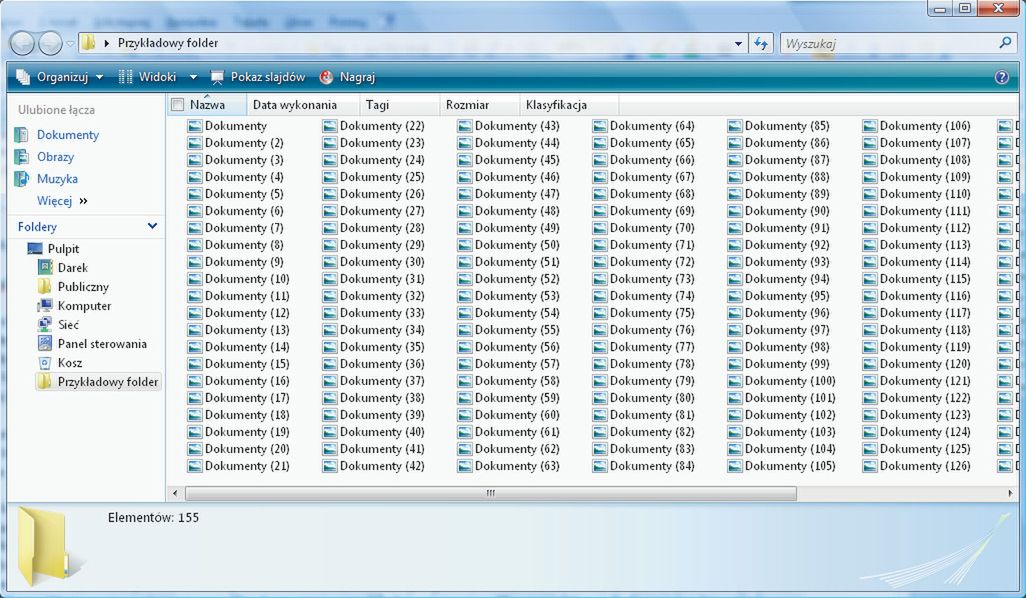Viewport: 1026px width, 598px height.
Task: Click image icon of Dokumenty (10)
Action: 194,279
